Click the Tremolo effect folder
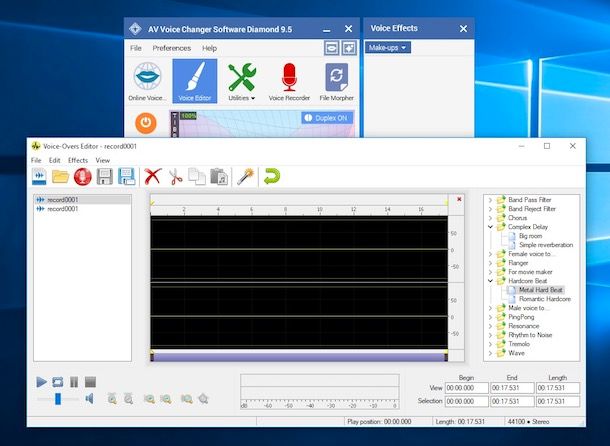Image resolution: width=610 pixels, height=446 pixels. [x=519, y=344]
